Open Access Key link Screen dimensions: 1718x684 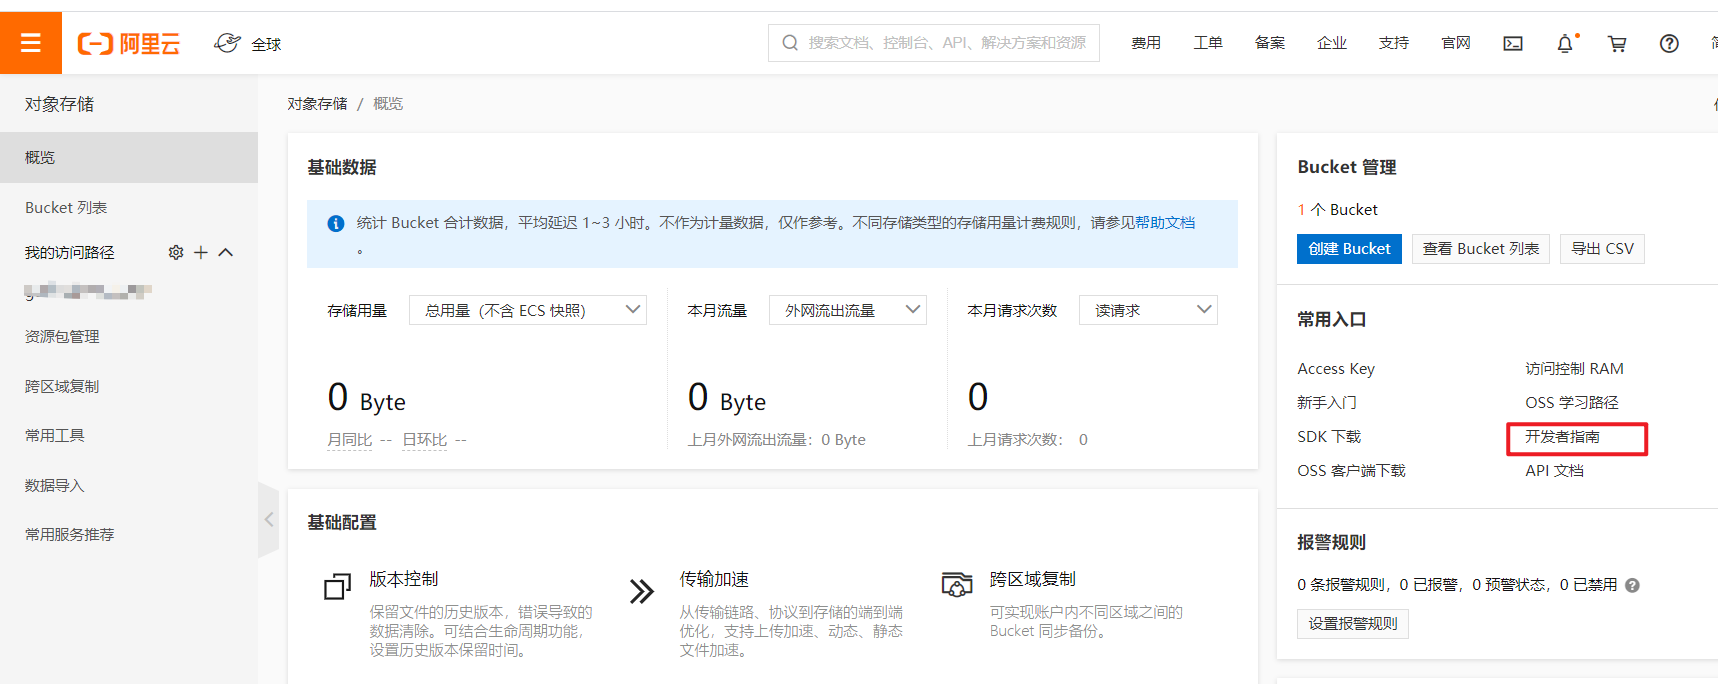click(1336, 369)
